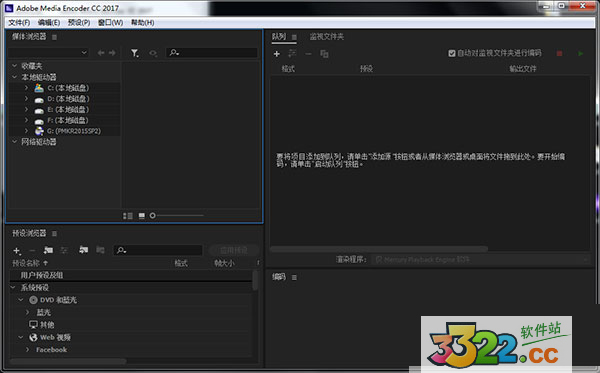600x373 pixels.
Task: Click the queue remove minus icon
Action: pos(308,54)
